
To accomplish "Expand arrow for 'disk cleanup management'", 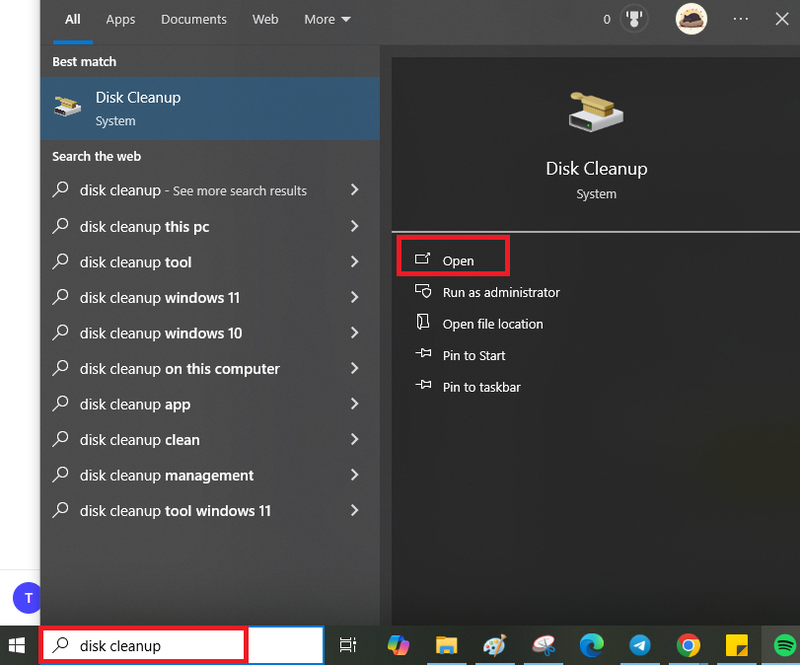I will (x=355, y=475).
